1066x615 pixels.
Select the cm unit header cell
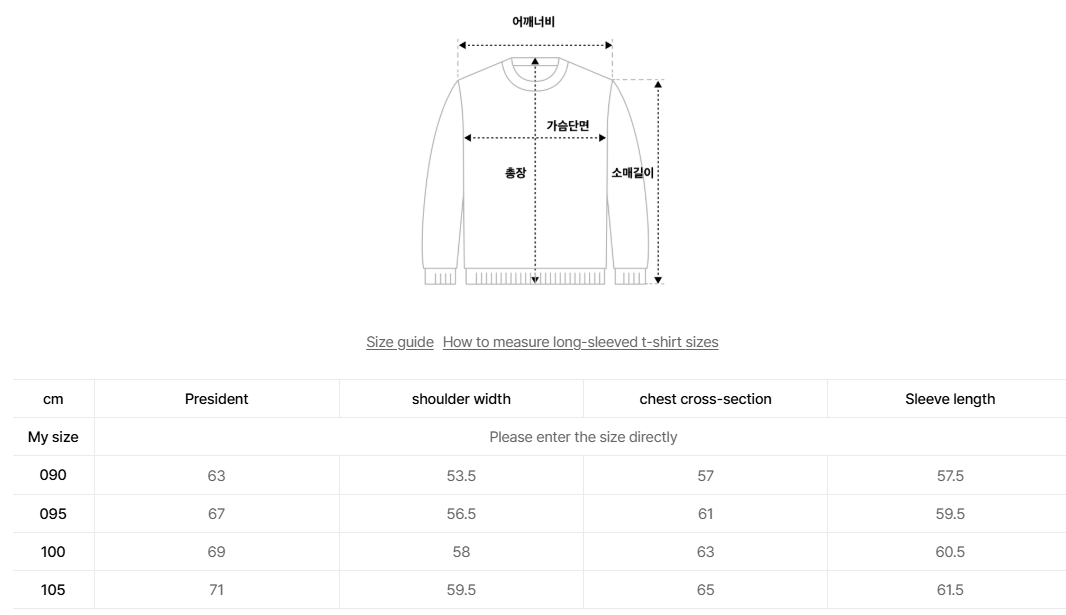coord(53,398)
